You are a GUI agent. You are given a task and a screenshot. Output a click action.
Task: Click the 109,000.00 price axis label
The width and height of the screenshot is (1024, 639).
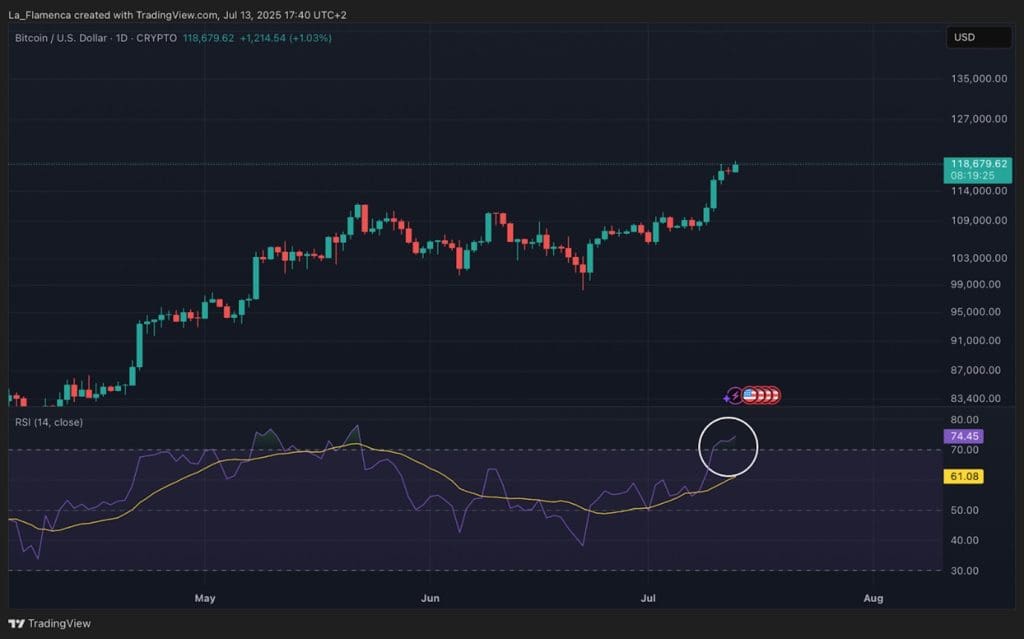pos(979,220)
